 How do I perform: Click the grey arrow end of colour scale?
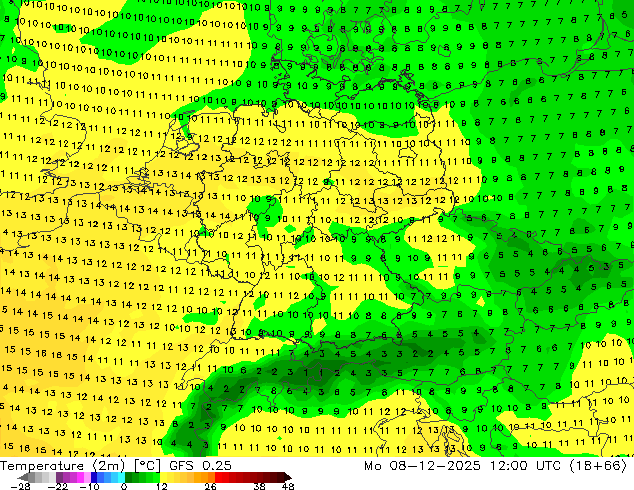(23, 477)
